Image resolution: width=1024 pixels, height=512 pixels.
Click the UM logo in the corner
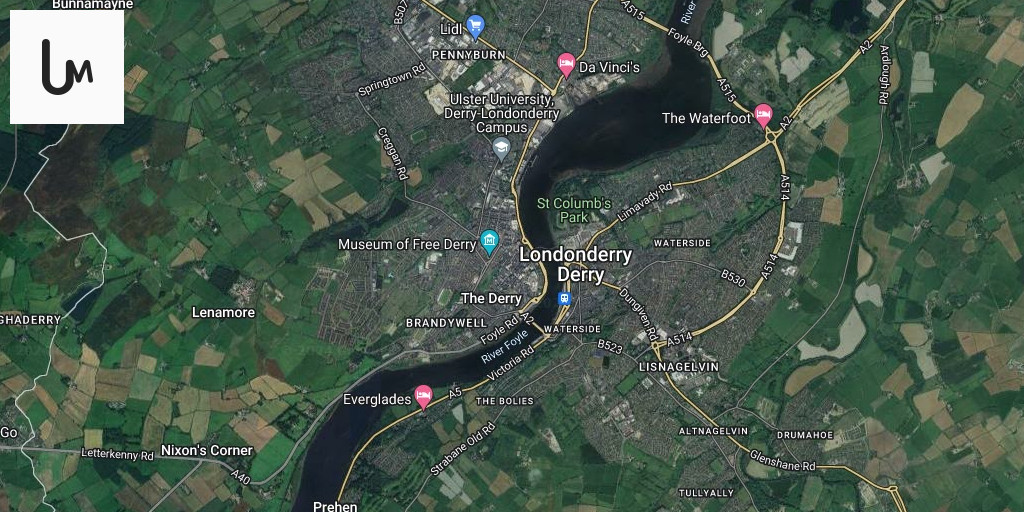click(67, 67)
